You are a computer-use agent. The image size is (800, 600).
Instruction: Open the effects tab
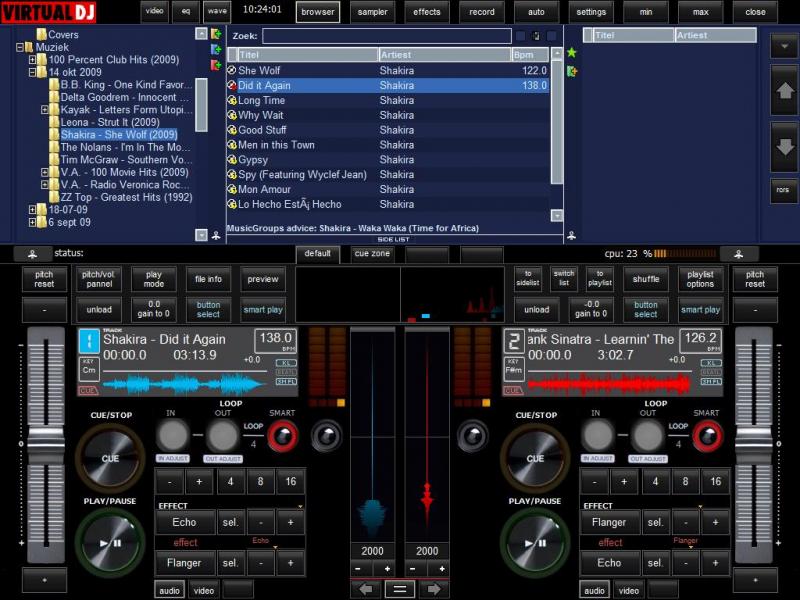427,12
